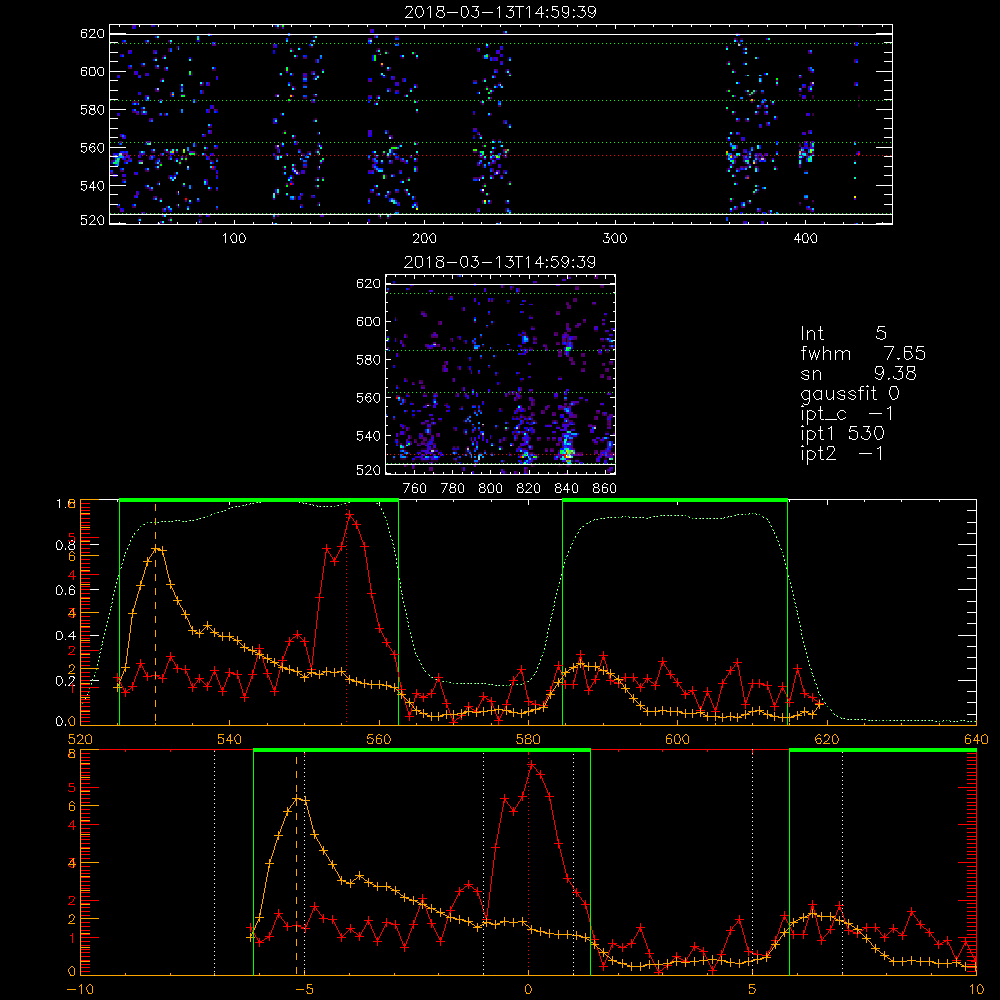
Task: Click x-axis label 0 on the bottom plot
Action: coord(528,989)
